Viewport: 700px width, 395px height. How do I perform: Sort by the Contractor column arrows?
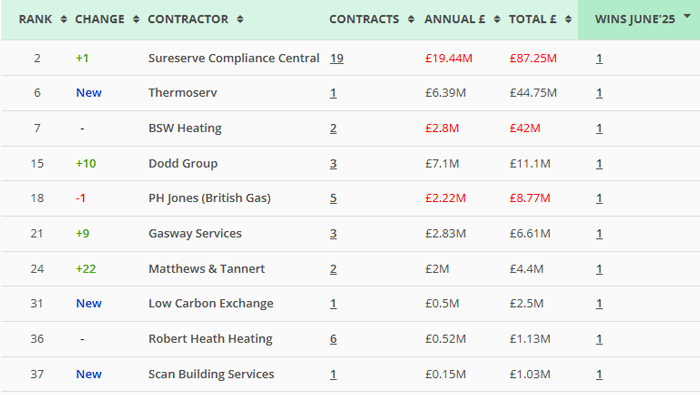[240, 19]
